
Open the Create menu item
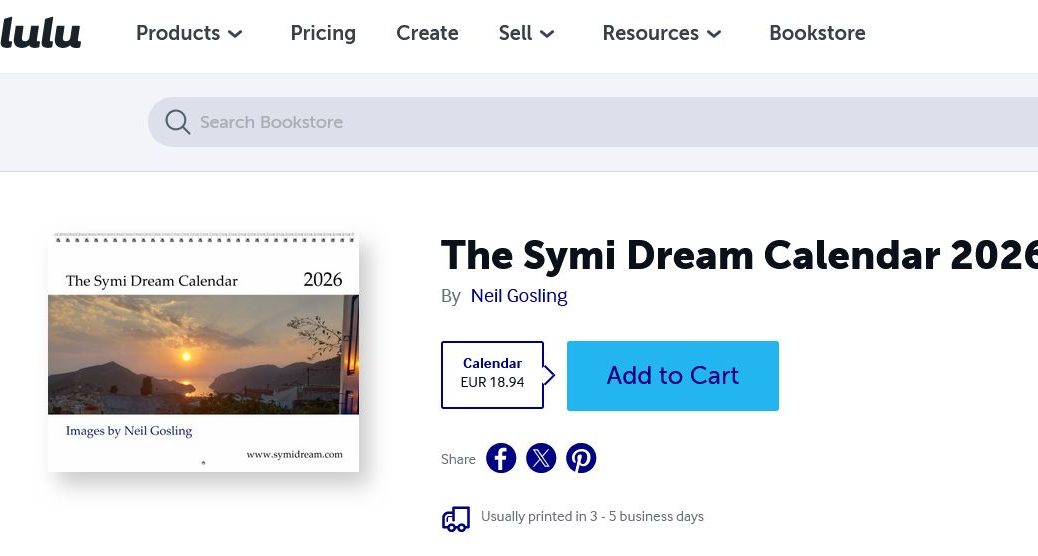pos(427,33)
